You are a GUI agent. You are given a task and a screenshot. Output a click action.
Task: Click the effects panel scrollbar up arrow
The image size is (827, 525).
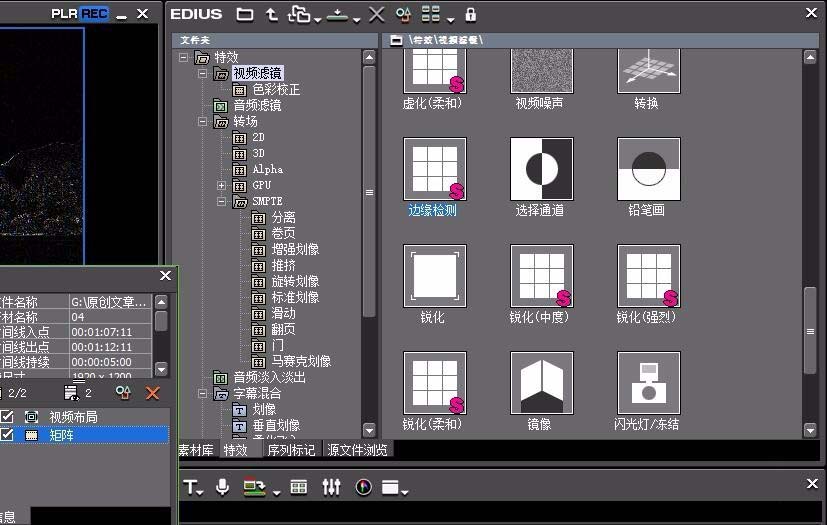point(810,57)
